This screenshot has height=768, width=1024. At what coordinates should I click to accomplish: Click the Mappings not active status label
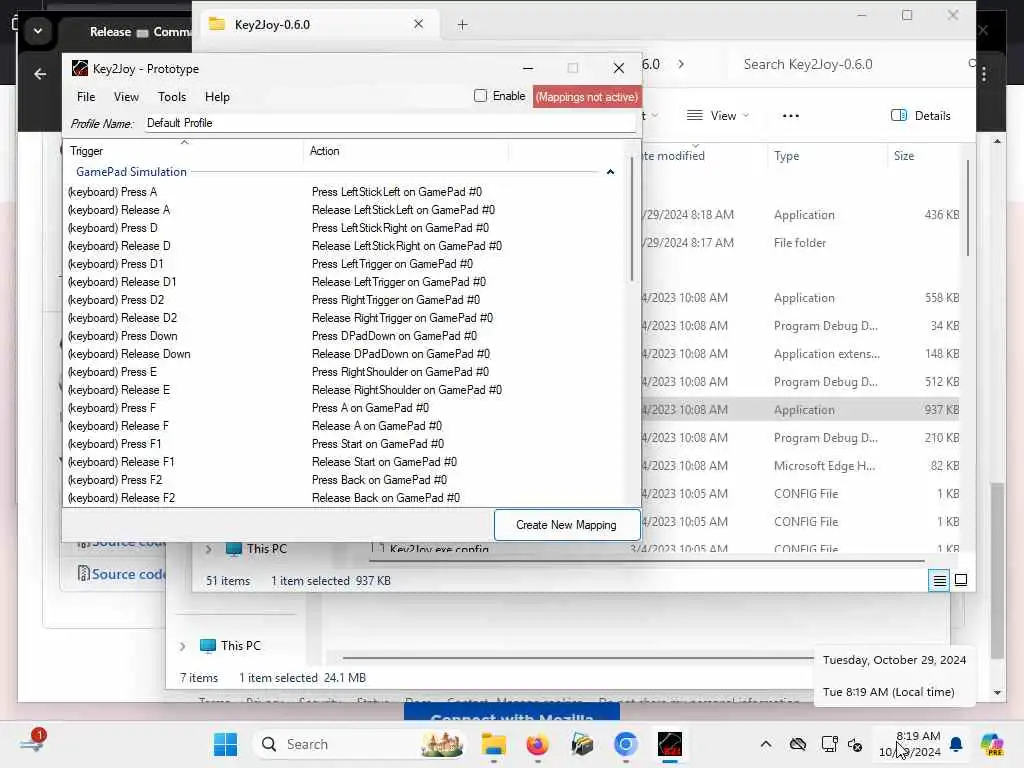tap(586, 97)
